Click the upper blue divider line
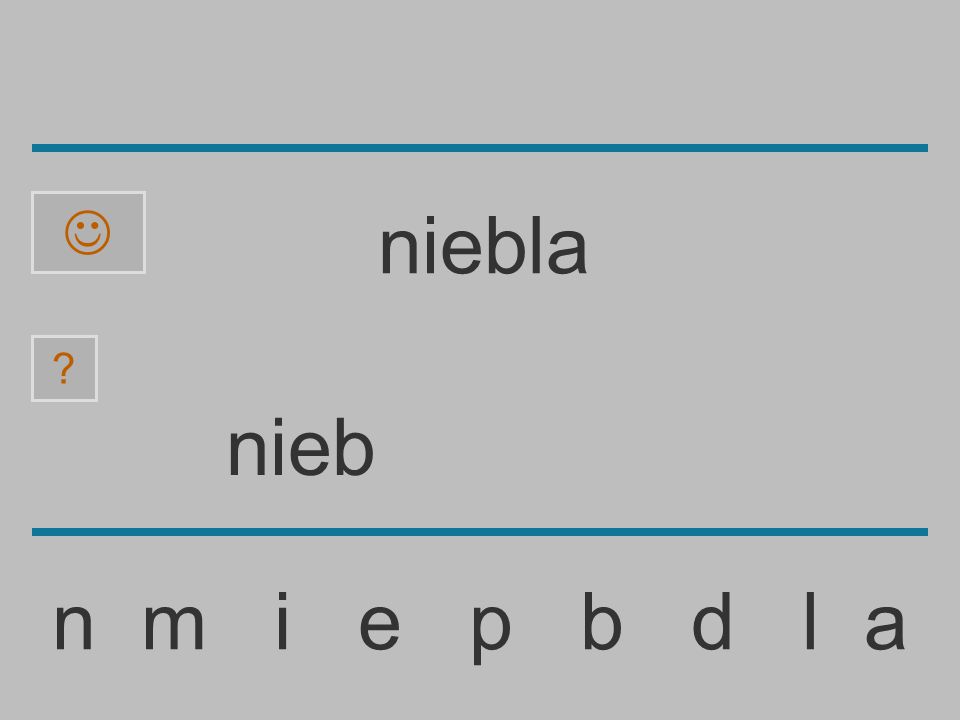The image size is (960, 720). coord(480,148)
